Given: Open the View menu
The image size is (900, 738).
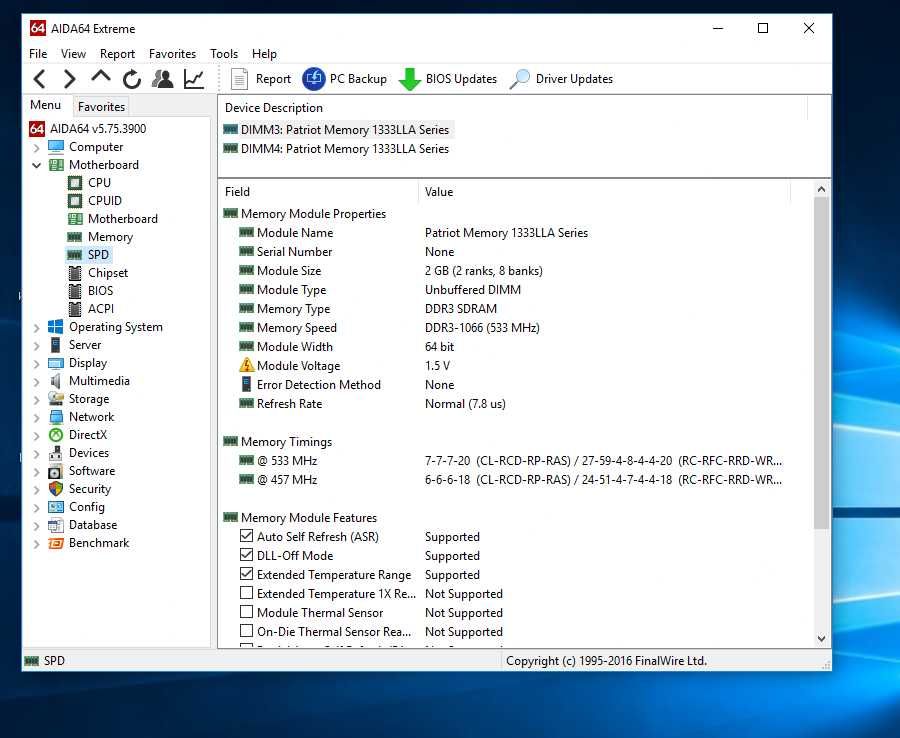Looking at the screenshot, I should tap(73, 53).
